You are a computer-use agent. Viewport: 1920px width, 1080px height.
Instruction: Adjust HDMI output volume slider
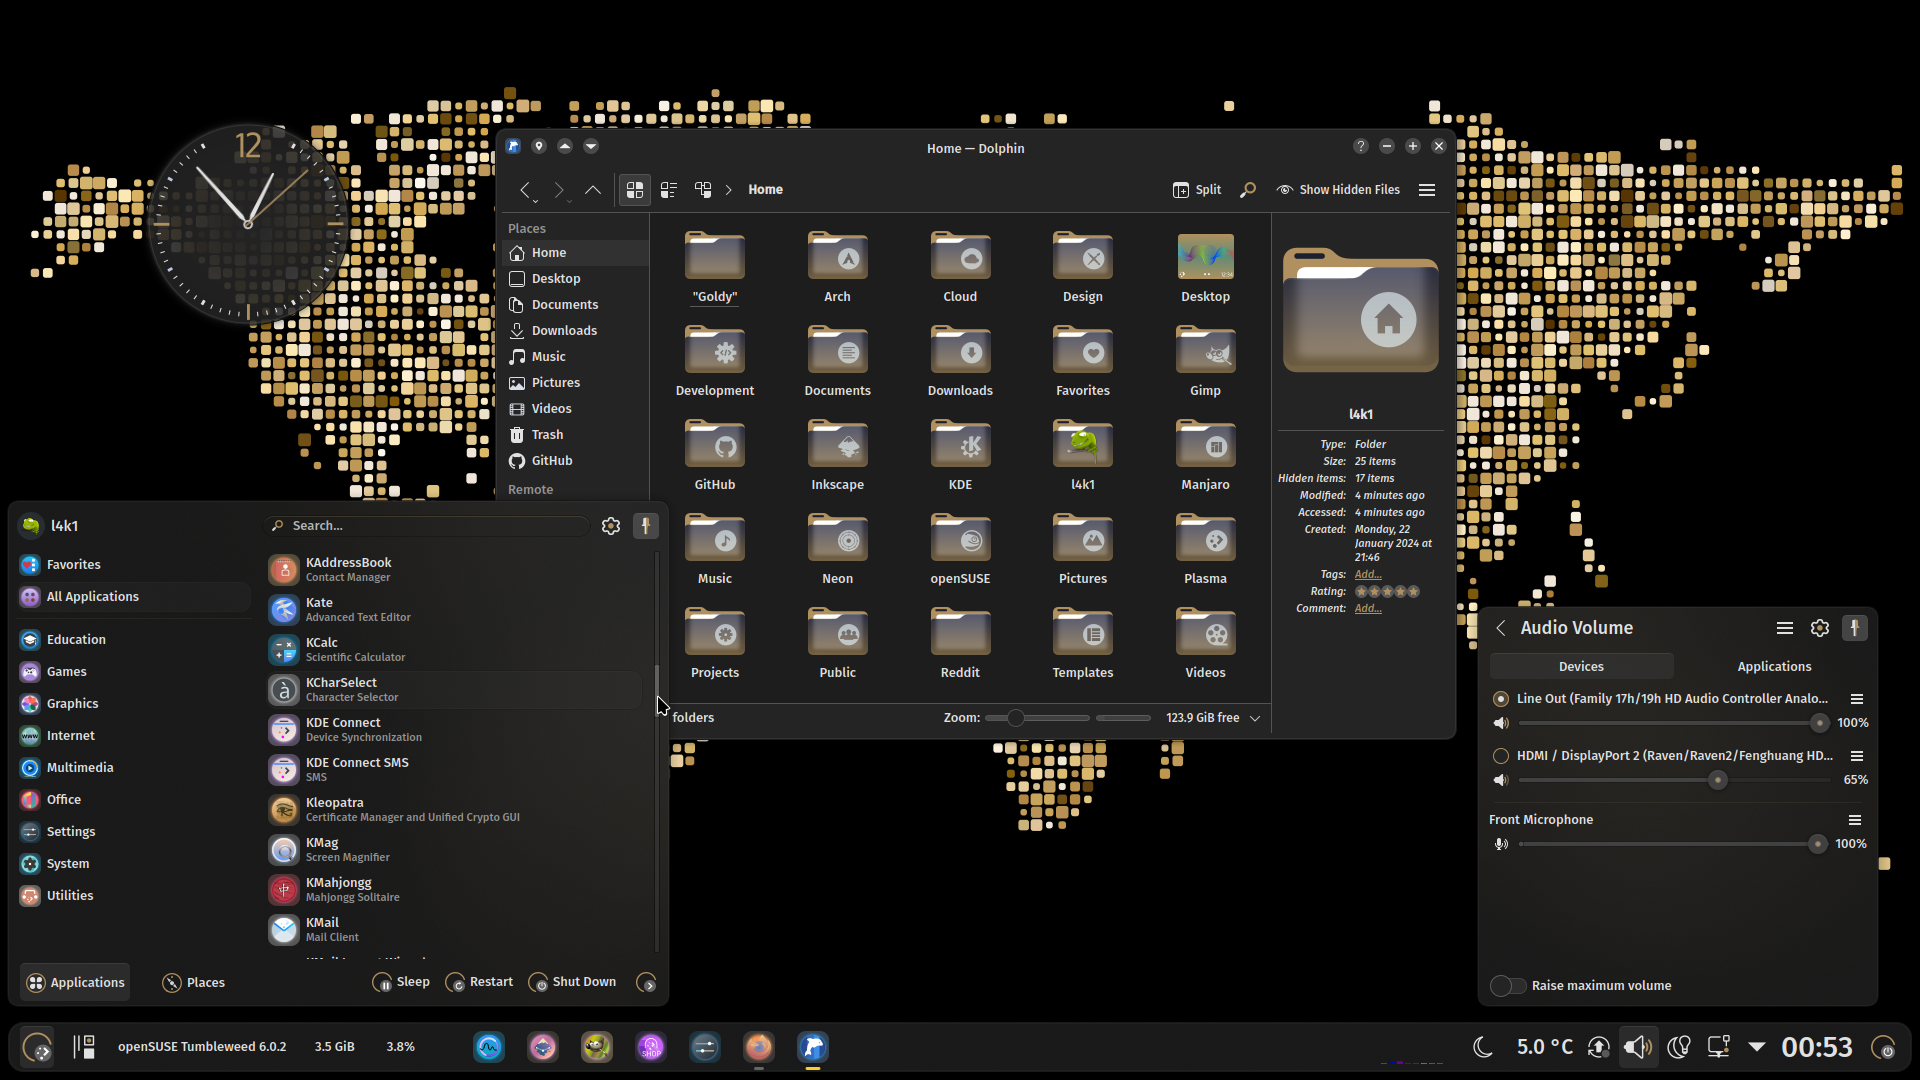1674,780
